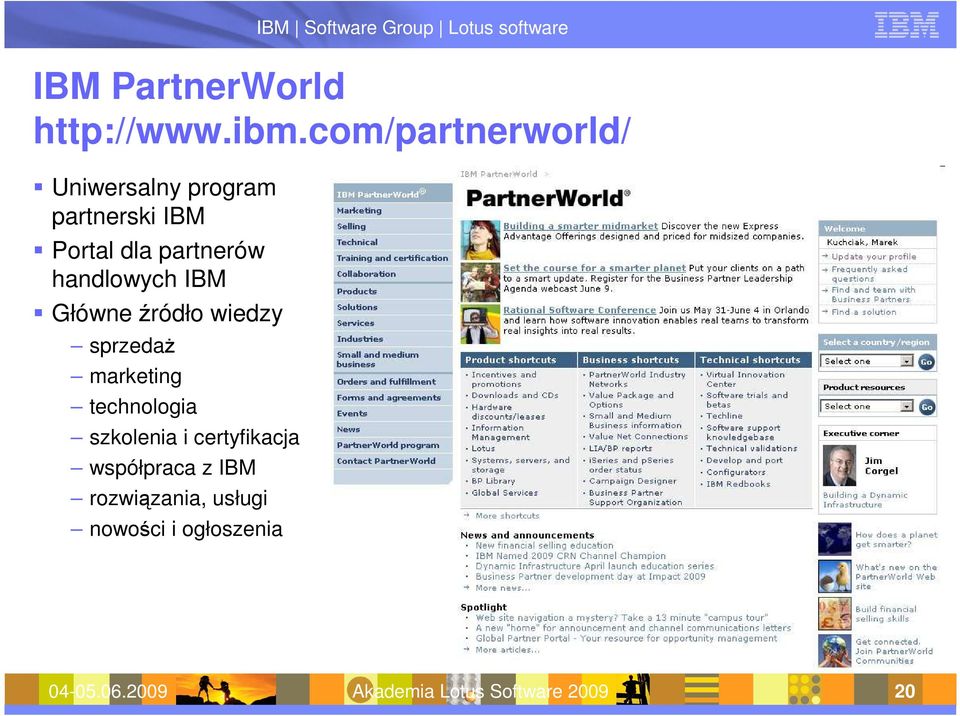Click thumbnail beside smarter planet article
Viewport: 960px width, 716px height.
pos(480,282)
